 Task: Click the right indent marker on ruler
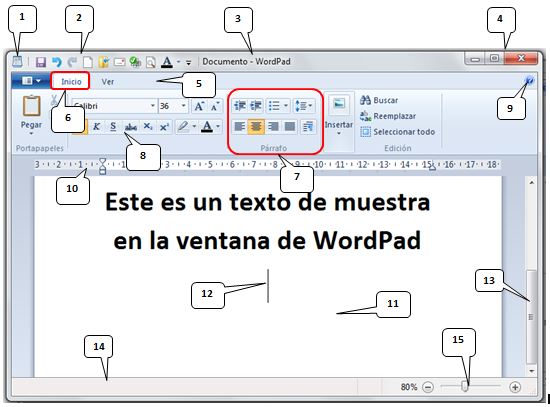(432, 168)
